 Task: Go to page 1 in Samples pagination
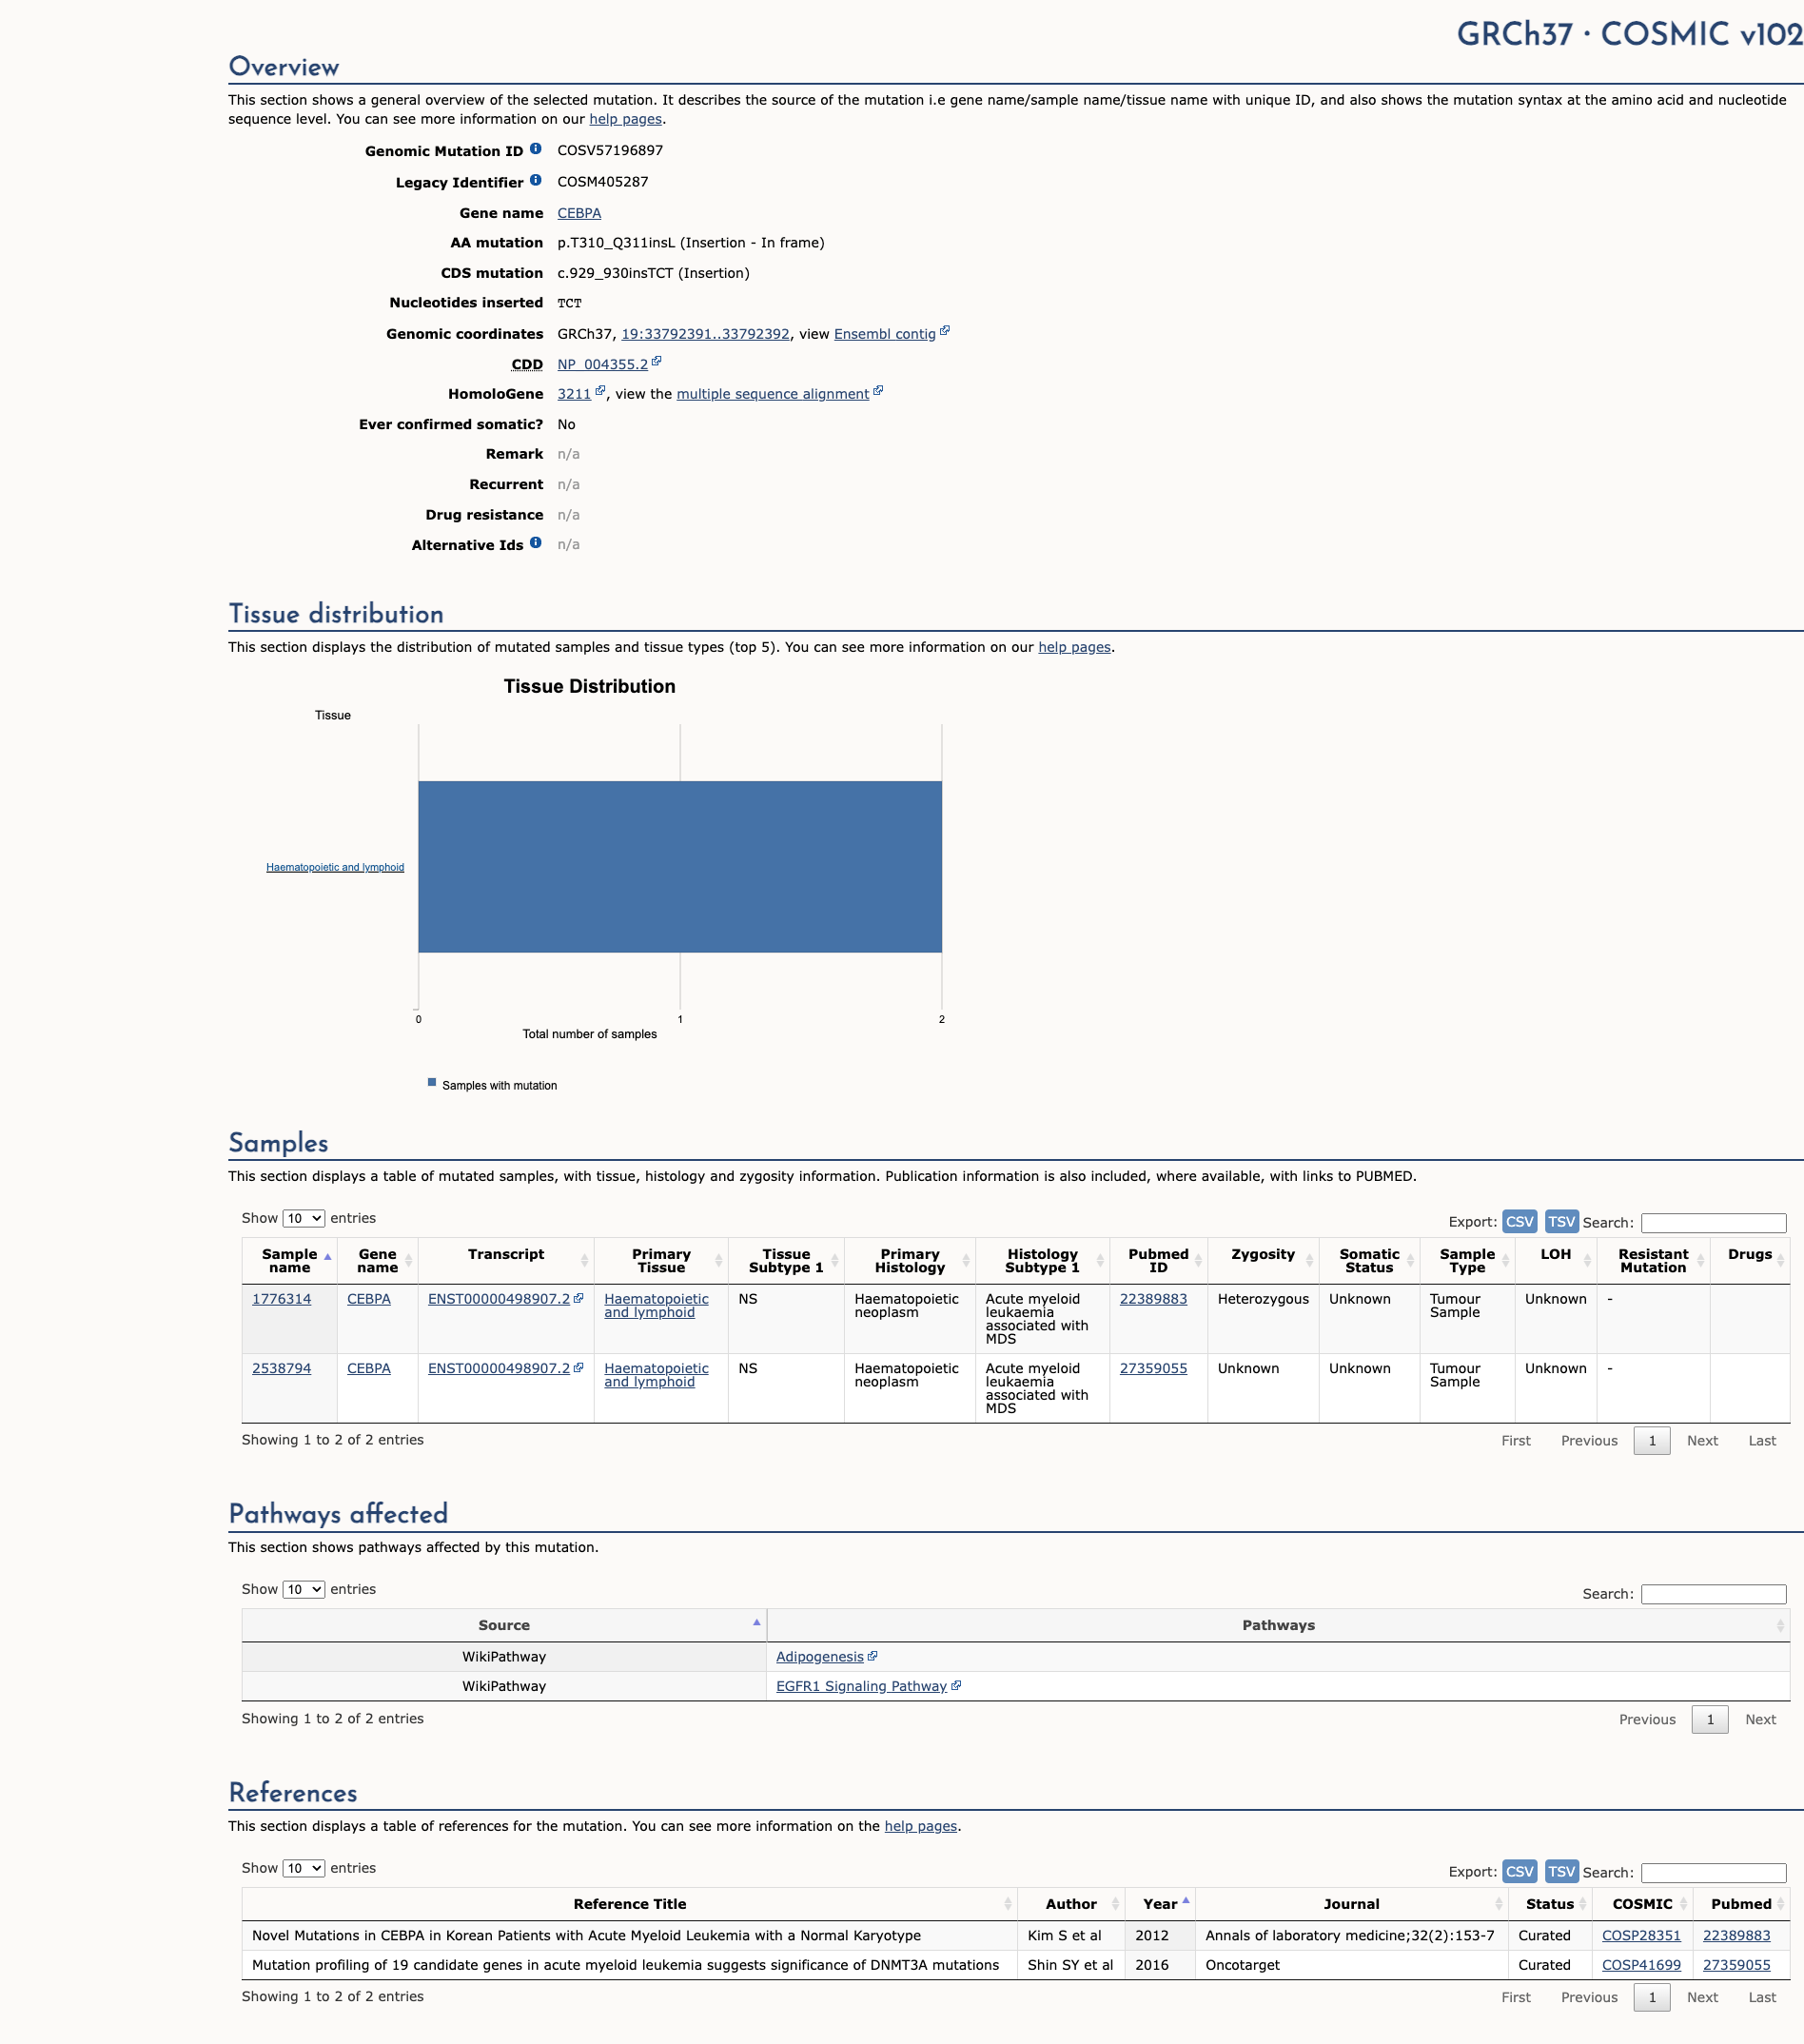tap(1652, 1440)
